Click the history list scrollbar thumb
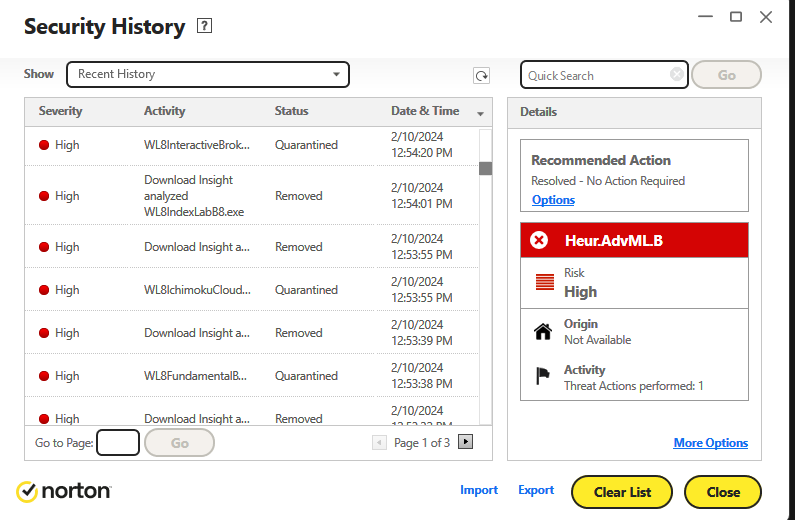Screen dimensions: 795x520 [485, 168]
